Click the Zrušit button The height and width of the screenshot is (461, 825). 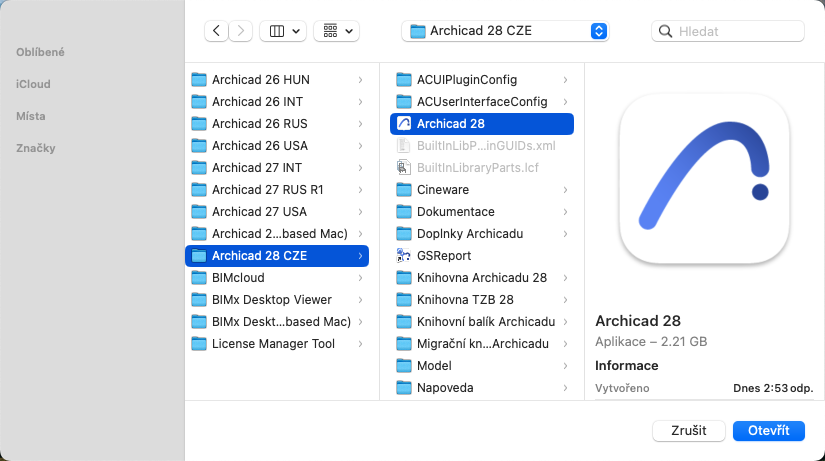pos(688,430)
